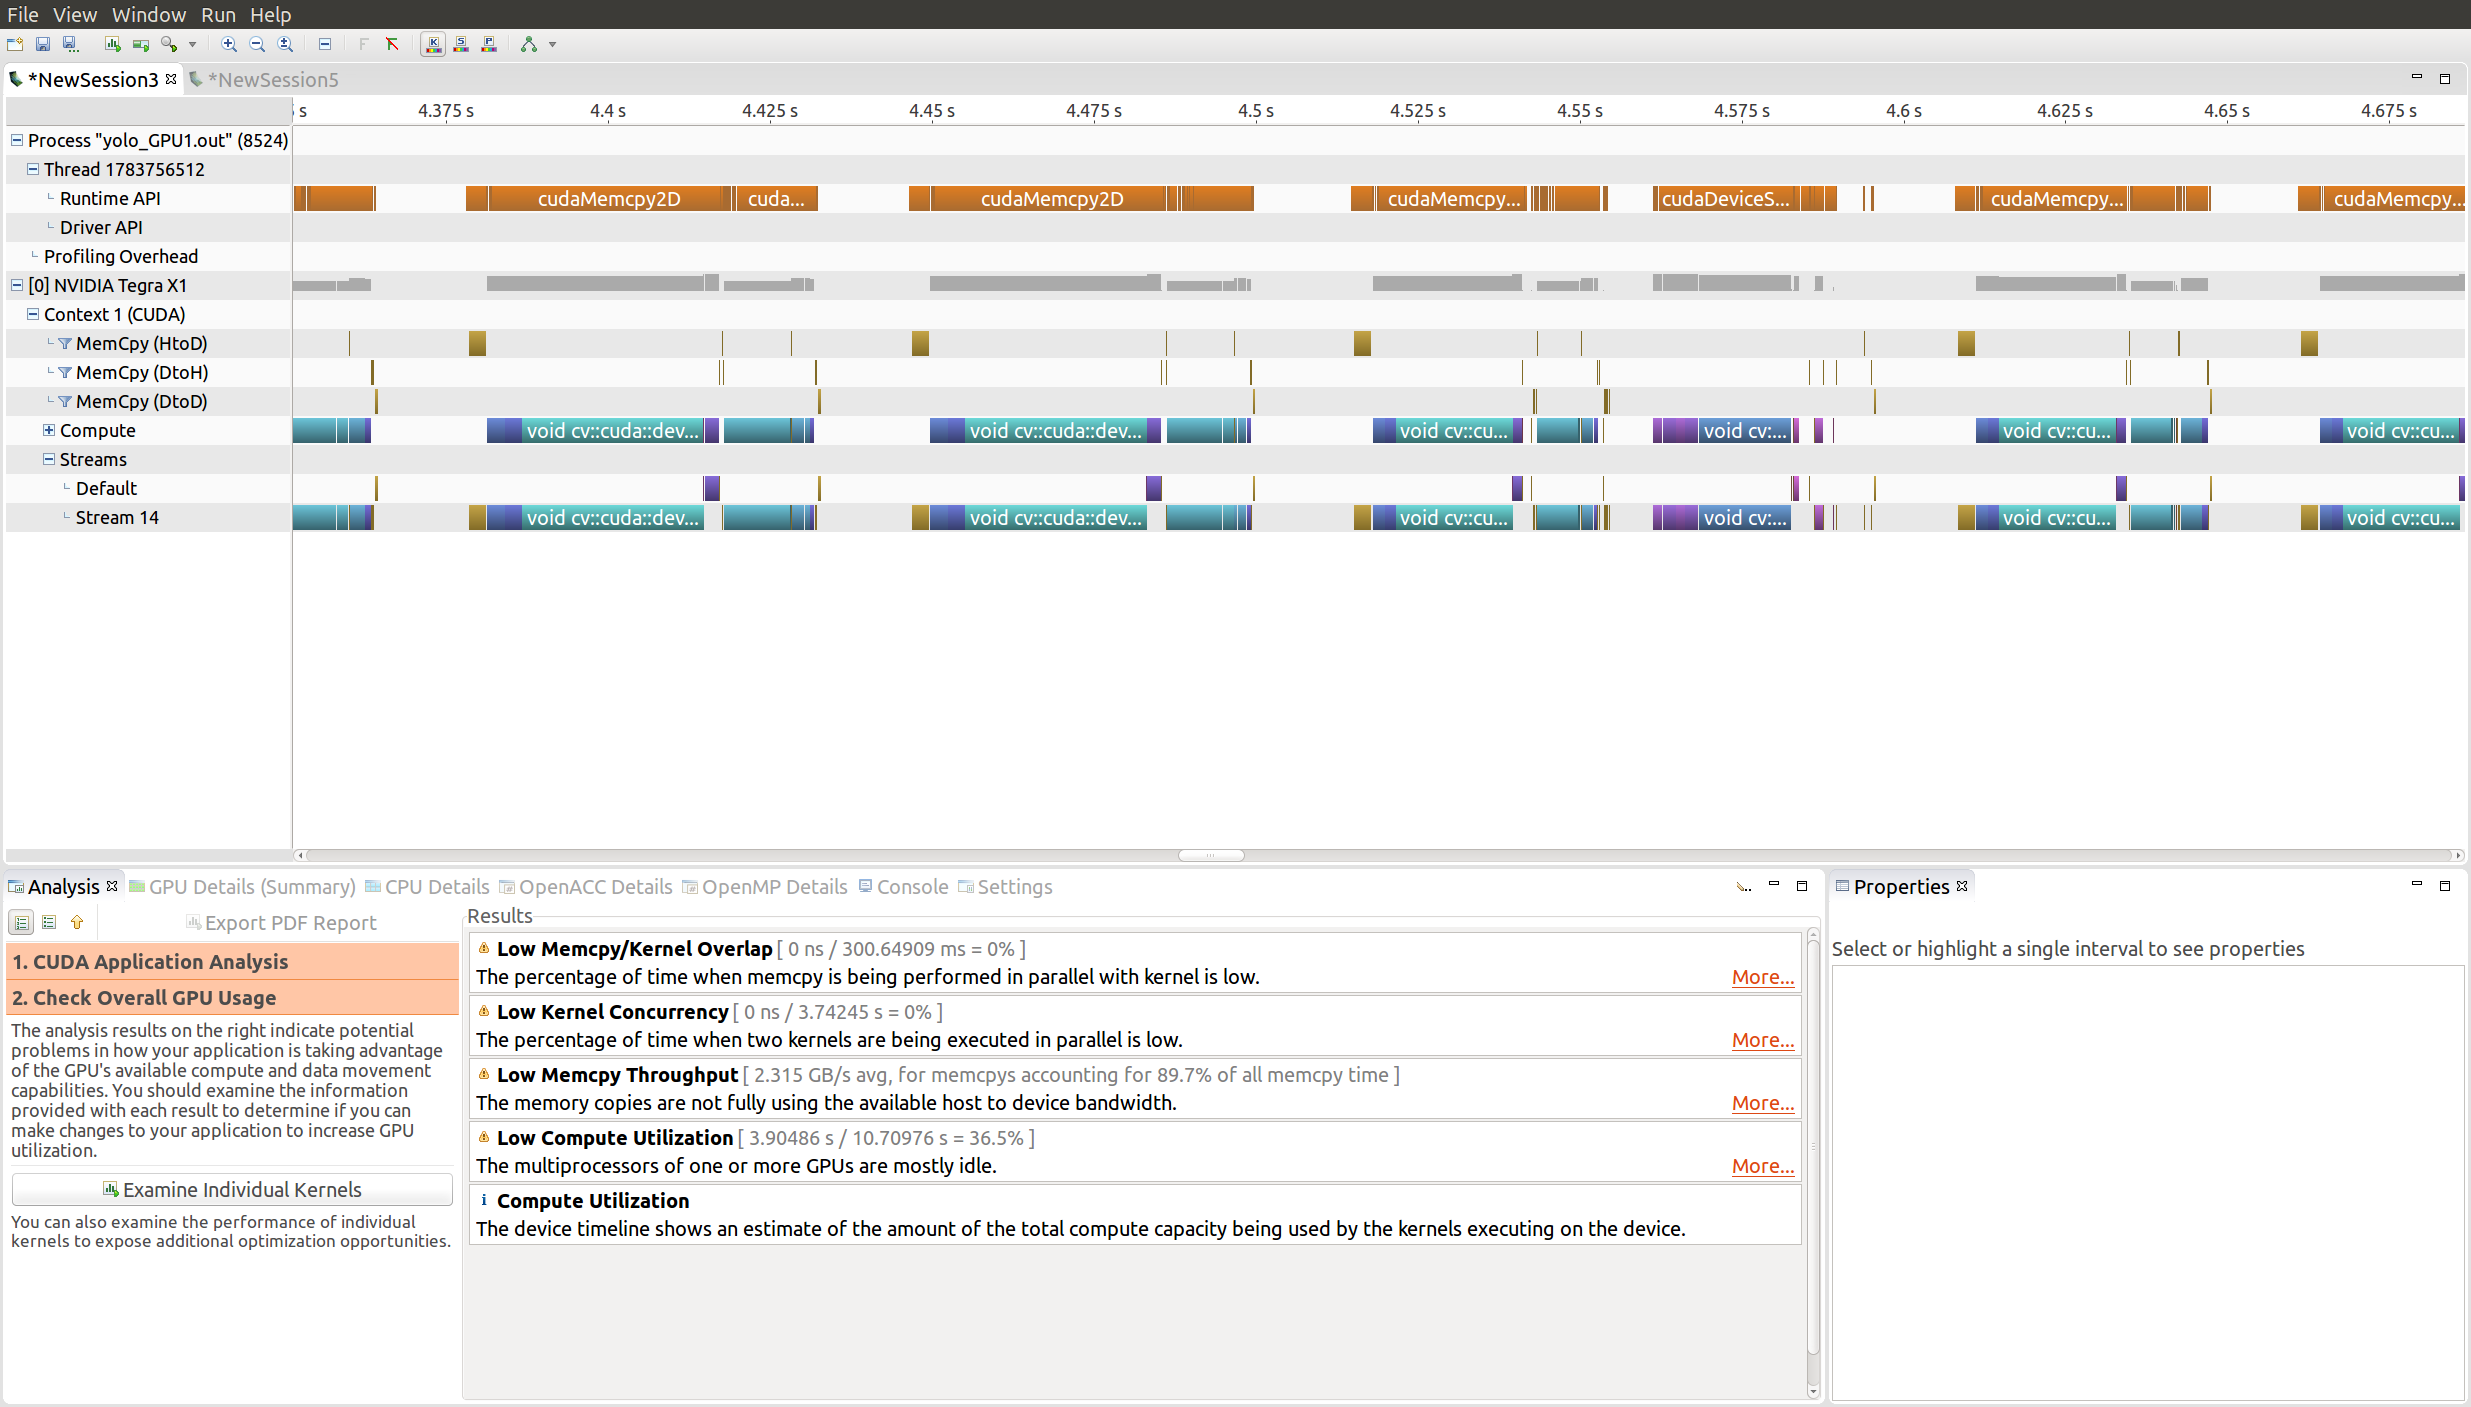This screenshot has height=1407, width=2471.
Task: Click the MemCpy (DtoD) filter icon
Action: [65, 401]
